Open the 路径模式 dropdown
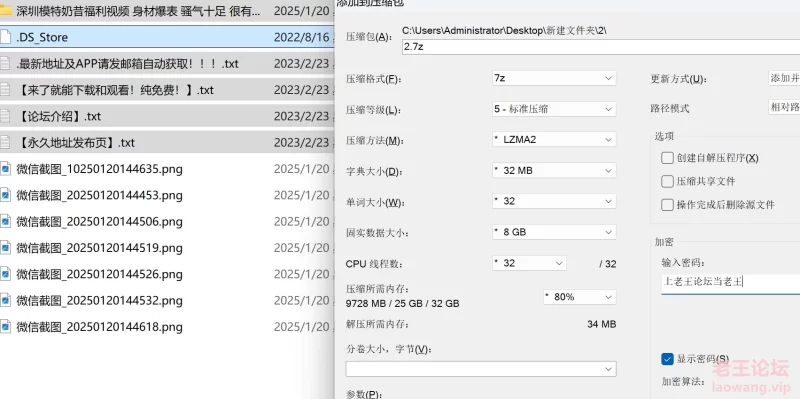The width and height of the screenshot is (800, 399). tap(784, 107)
